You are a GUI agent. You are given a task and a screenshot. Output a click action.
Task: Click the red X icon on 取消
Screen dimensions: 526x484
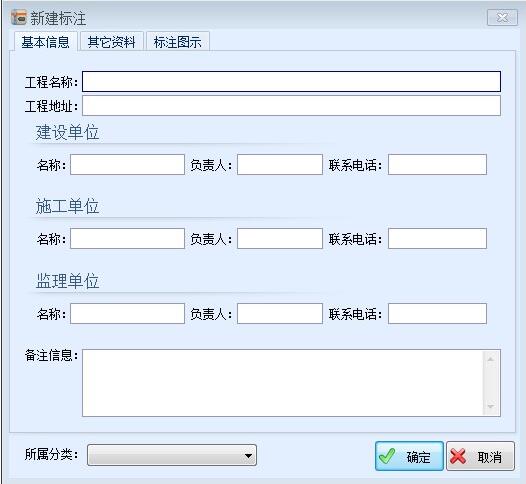[458, 456]
